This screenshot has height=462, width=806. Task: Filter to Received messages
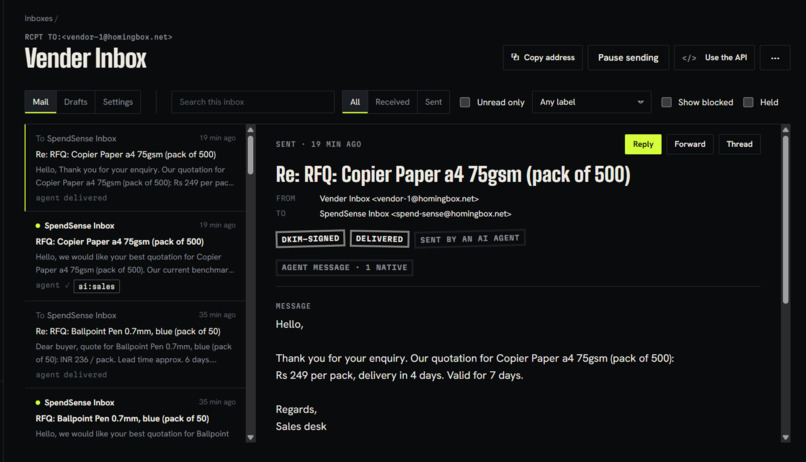click(x=392, y=102)
